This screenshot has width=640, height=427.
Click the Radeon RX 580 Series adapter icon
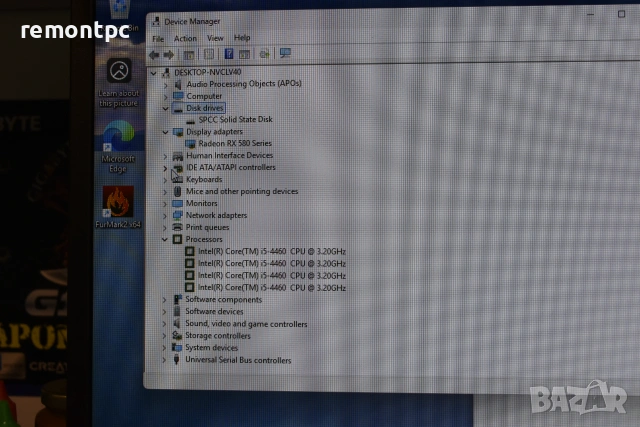(x=190, y=144)
